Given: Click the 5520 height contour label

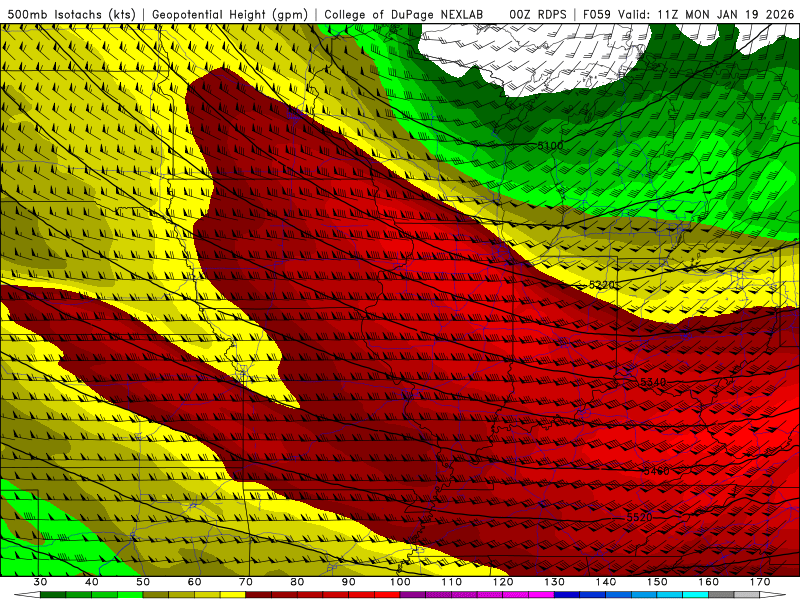Looking at the screenshot, I should click(639, 517).
